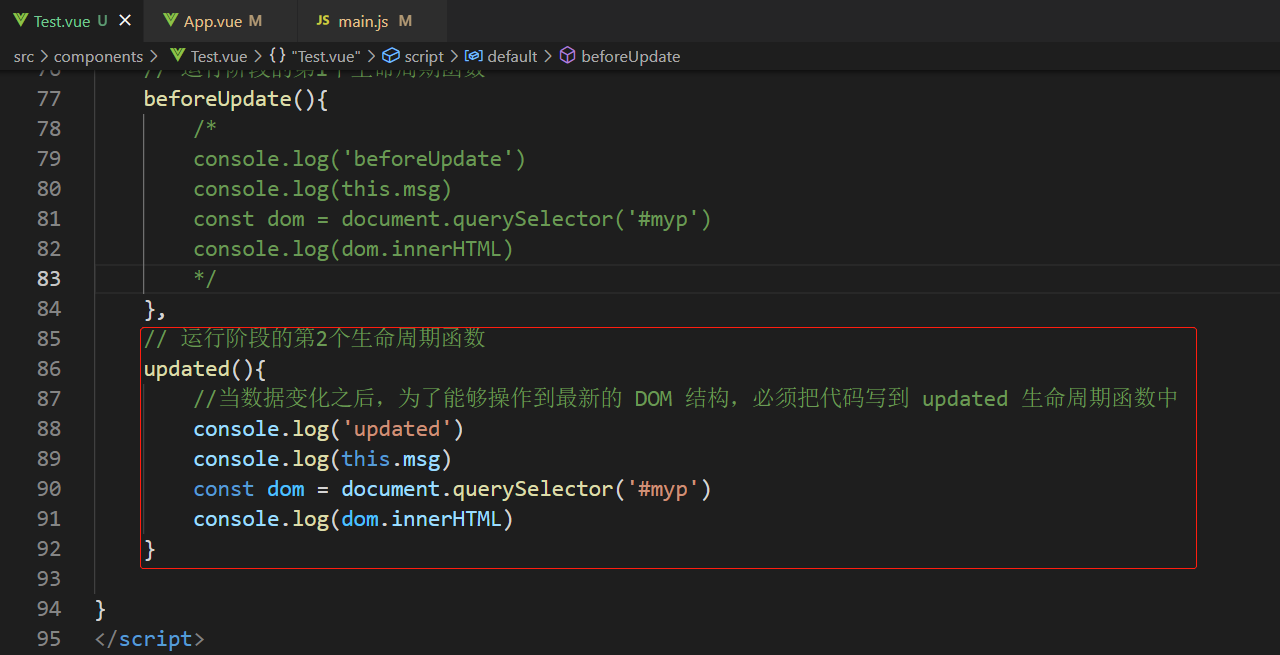Click the Vue file icon in the breadcrumb
The height and width of the screenshot is (655, 1280).
point(178,56)
